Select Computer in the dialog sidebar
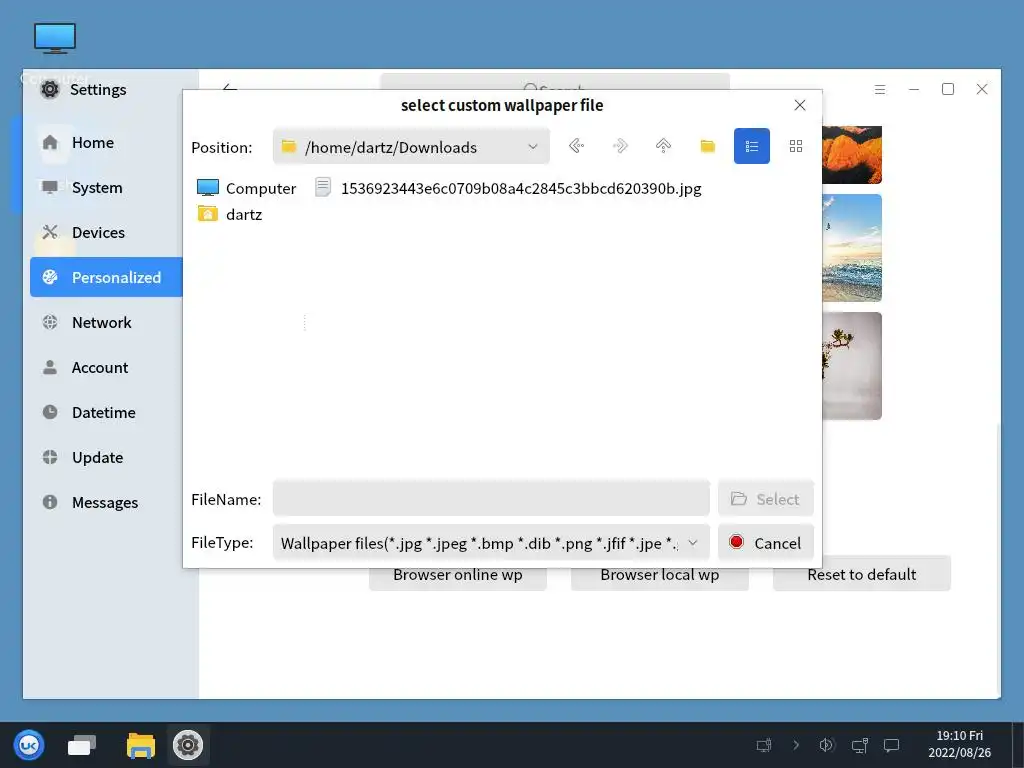1024x768 pixels. [x=247, y=188]
